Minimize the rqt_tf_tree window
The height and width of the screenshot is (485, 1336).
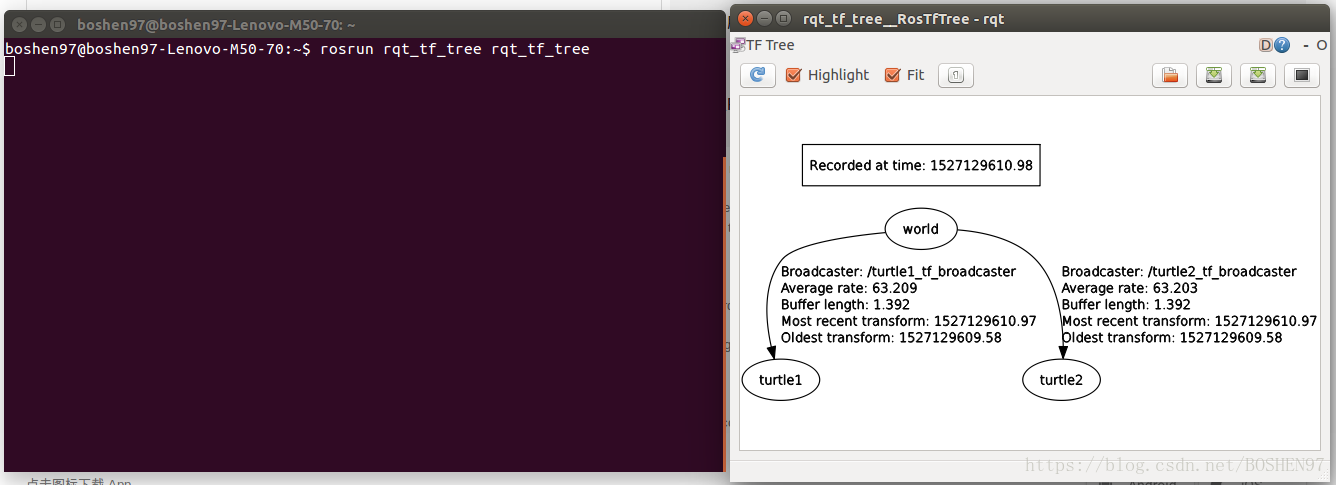point(764,18)
